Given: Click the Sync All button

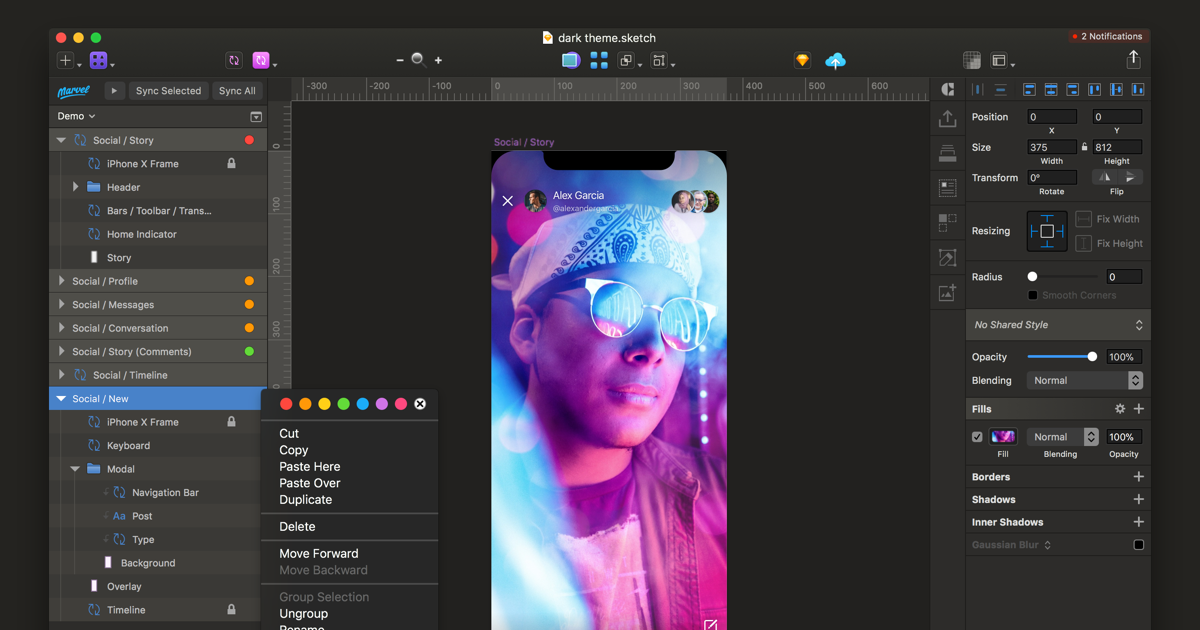Looking at the screenshot, I should point(236,91).
